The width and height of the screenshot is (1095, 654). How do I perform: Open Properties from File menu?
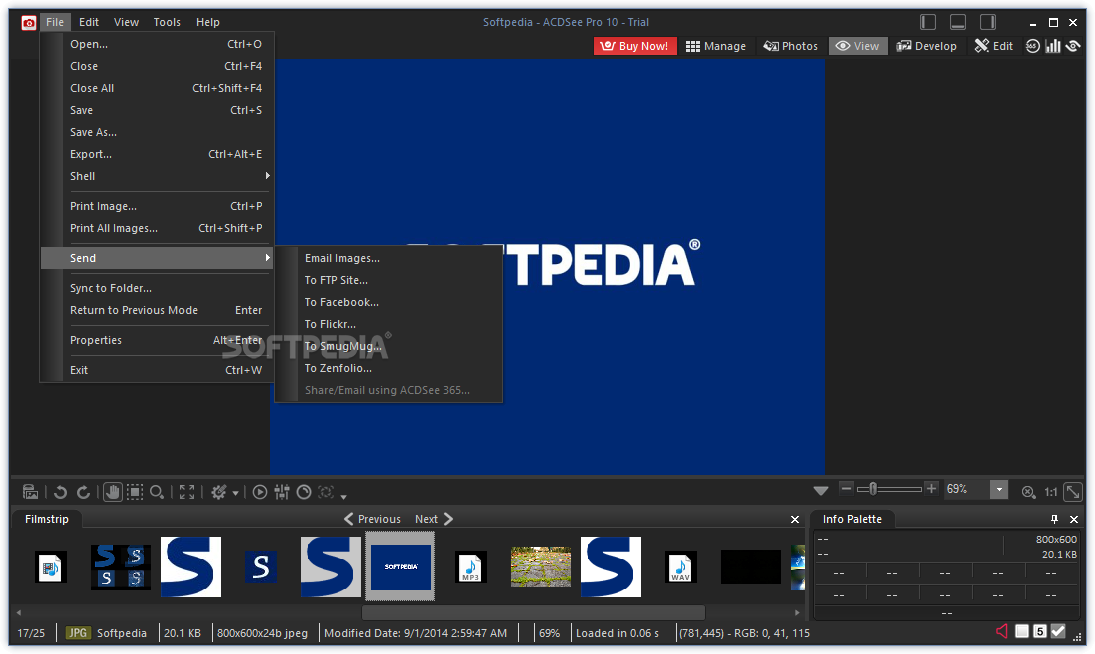(157, 340)
